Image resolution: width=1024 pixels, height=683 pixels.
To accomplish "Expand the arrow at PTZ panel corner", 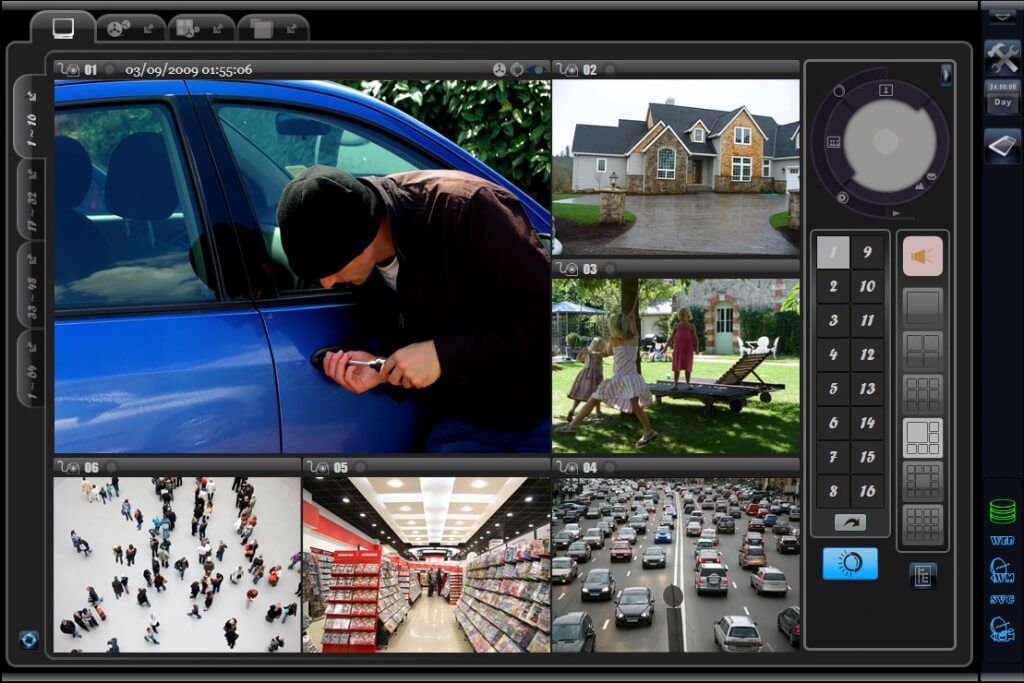I will point(945,74).
